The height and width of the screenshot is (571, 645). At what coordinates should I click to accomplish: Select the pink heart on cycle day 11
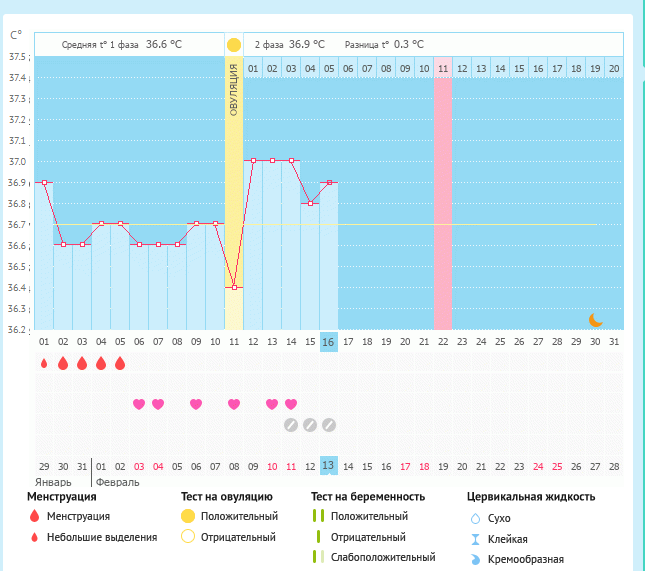(x=234, y=404)
